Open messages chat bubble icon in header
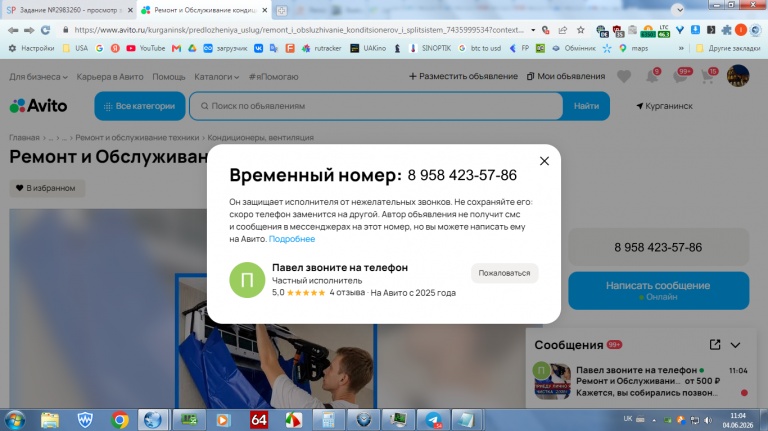The image size is (768, 431). 681,76
